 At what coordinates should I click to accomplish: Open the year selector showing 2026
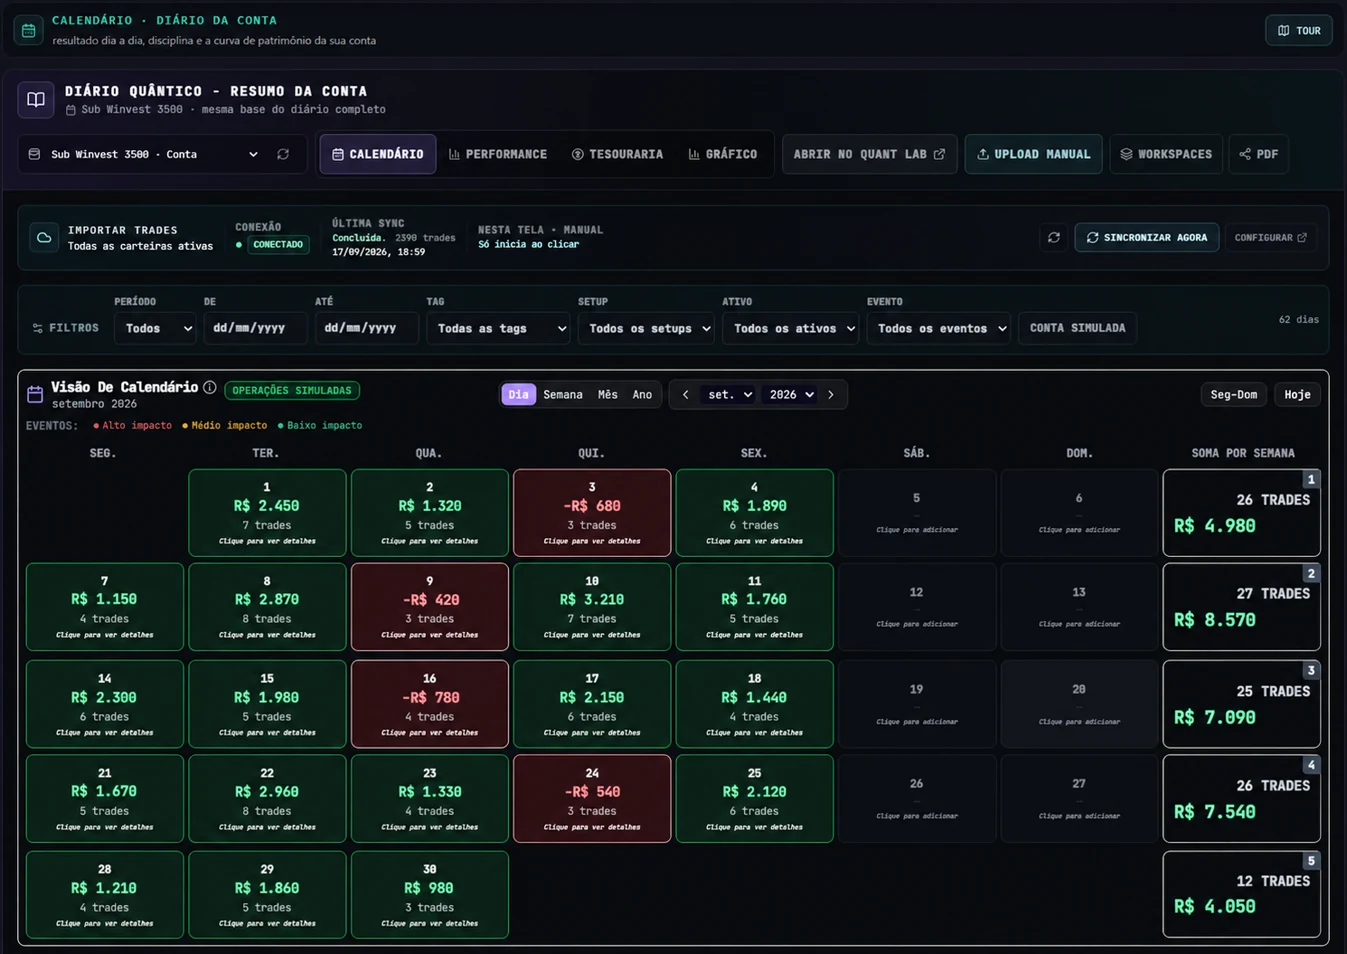tap(791, 395)
